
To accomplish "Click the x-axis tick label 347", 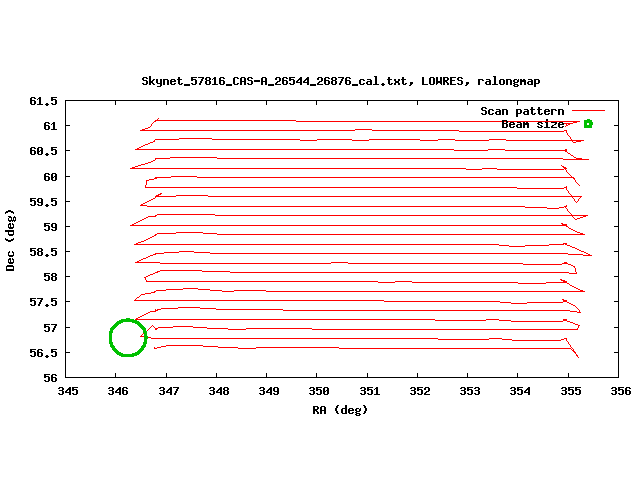I will [x=169, y=391].
